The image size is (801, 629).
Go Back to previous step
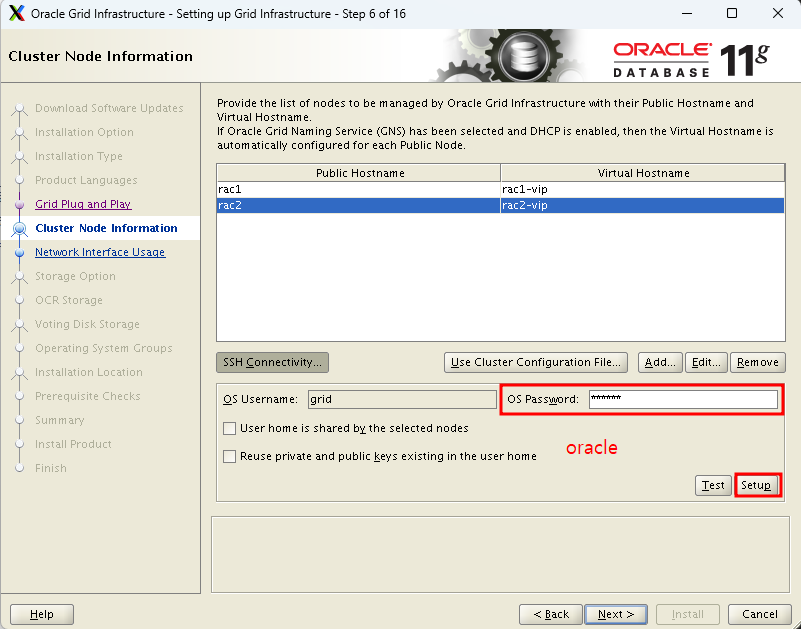[x=551, y=614]
